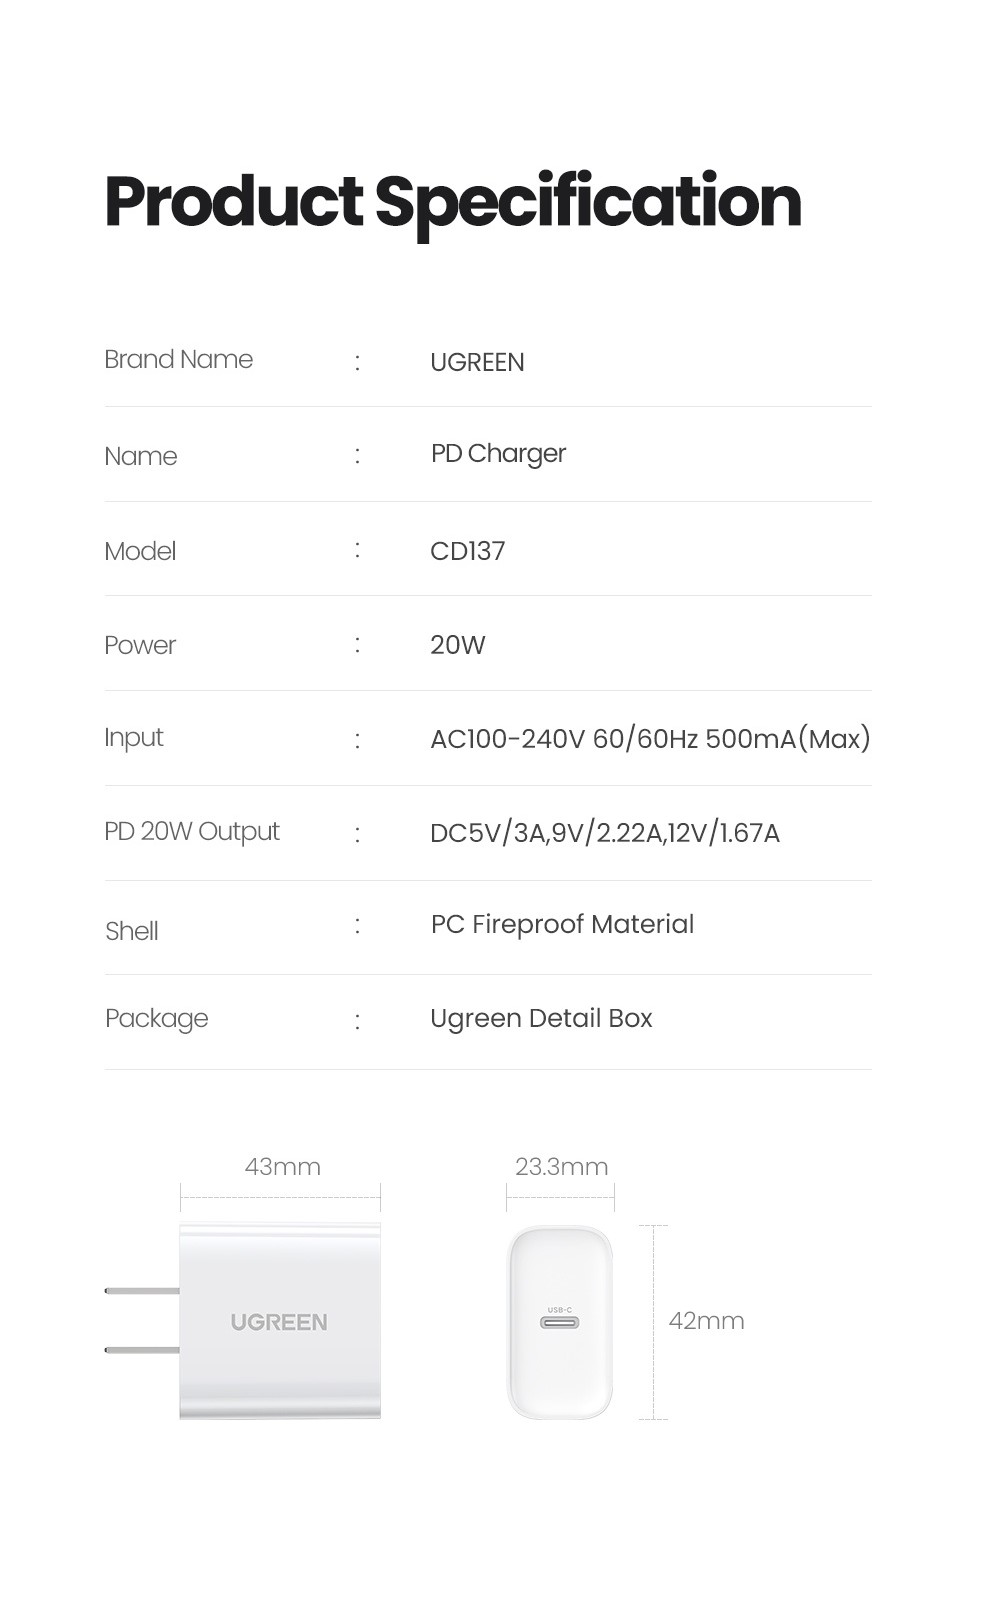This screenshot has height=1612, width=1000.
Task: Select the PD Charger name value
Action: point(498,454)
